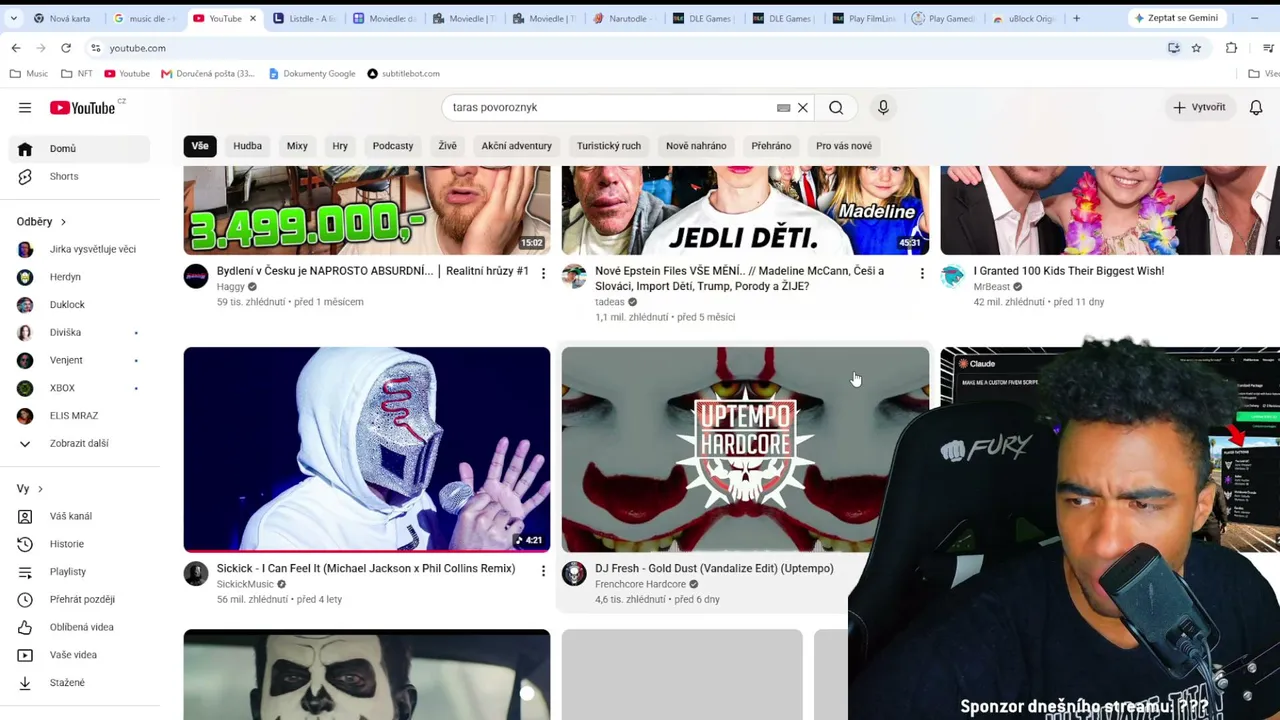Expand the Vy section chevron
This screenshot has height=720, width=1280.
coord(40,489)
